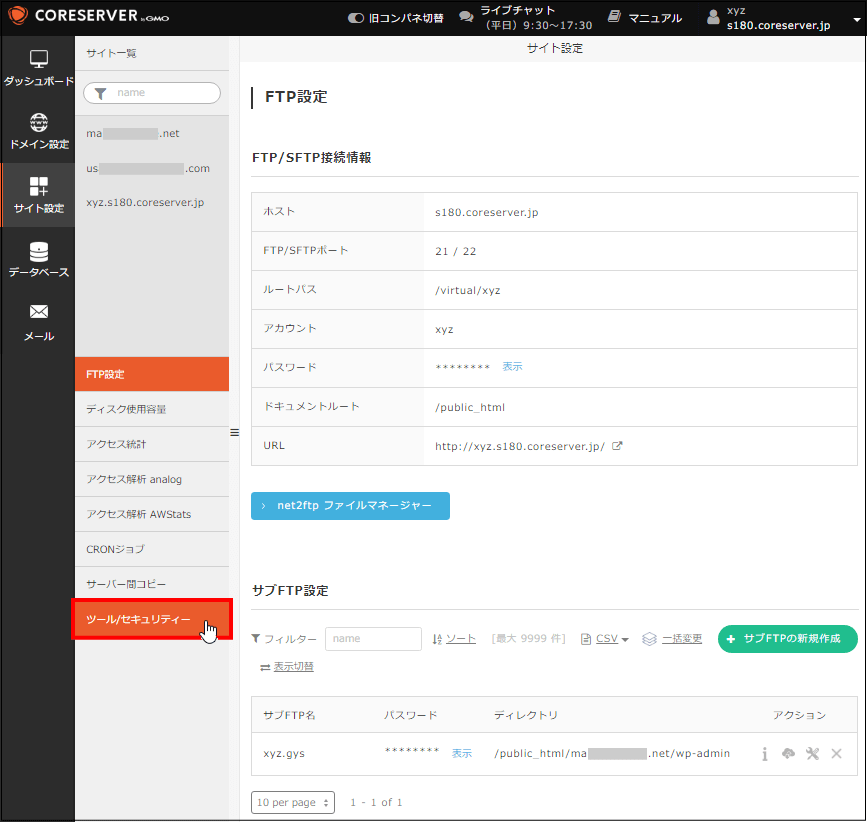This screenshot has height=822, width=867.
Task: Open the マニュアル book icon
Action: point(614,17)
